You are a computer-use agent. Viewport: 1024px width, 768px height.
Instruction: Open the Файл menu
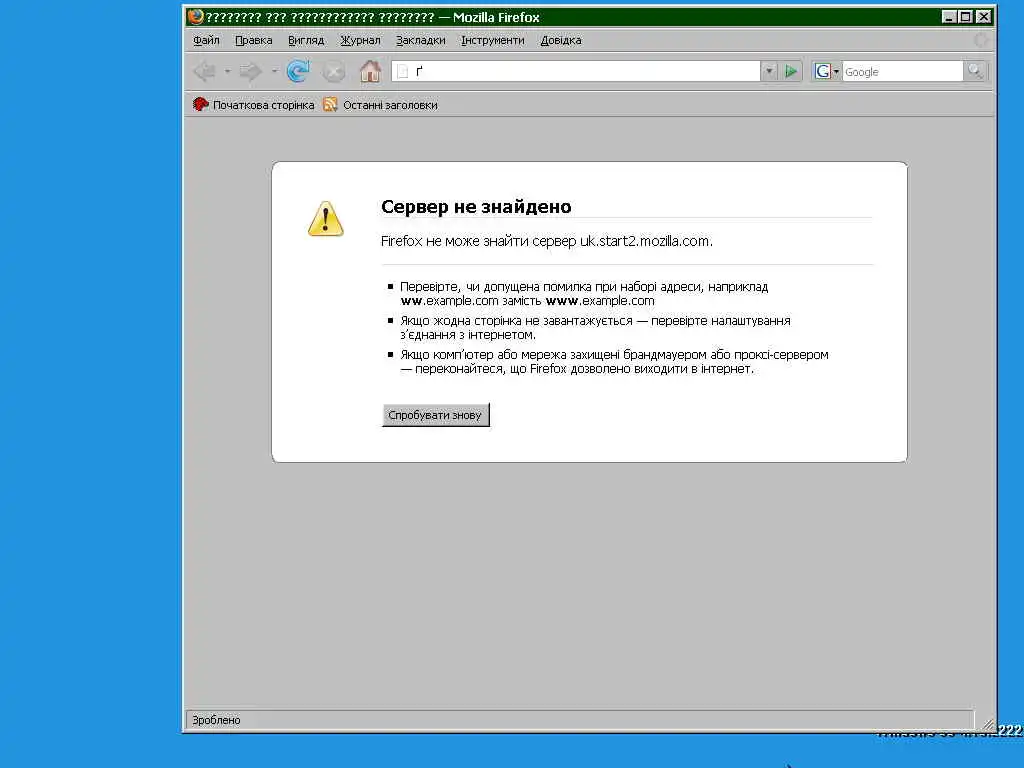click(206, 40)
